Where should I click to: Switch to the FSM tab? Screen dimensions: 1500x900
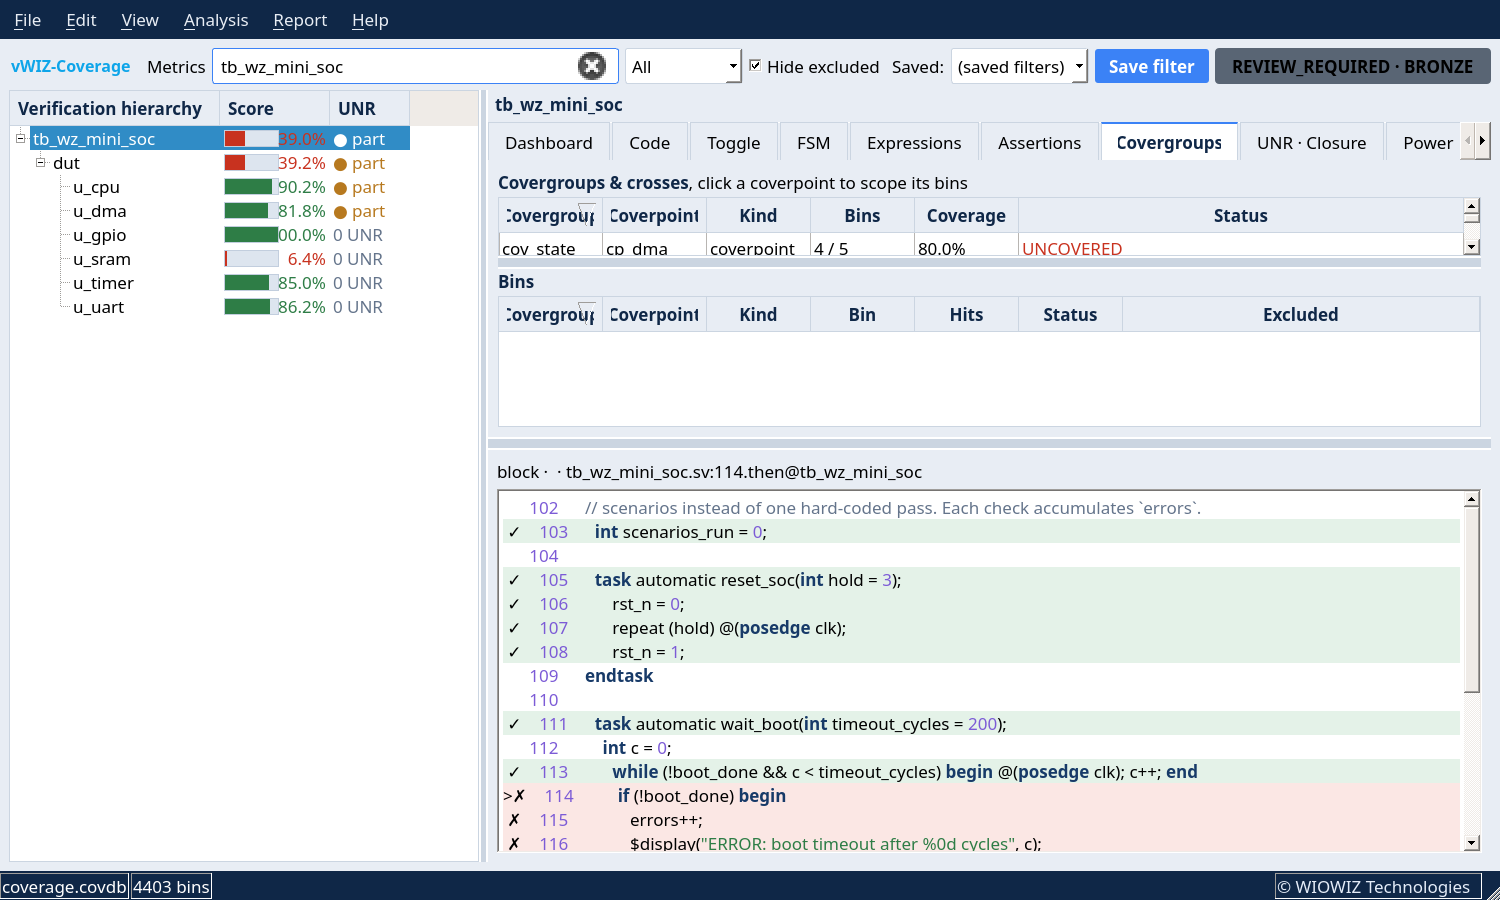814,142
